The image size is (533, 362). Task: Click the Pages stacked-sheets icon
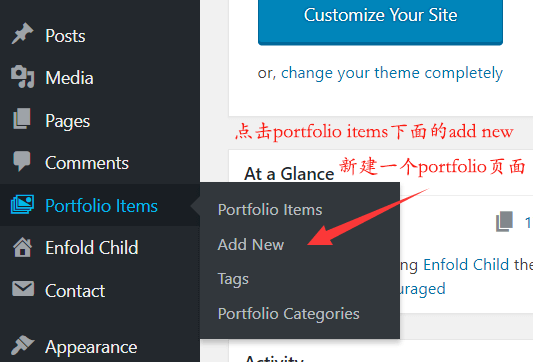(x=22, y=119)
